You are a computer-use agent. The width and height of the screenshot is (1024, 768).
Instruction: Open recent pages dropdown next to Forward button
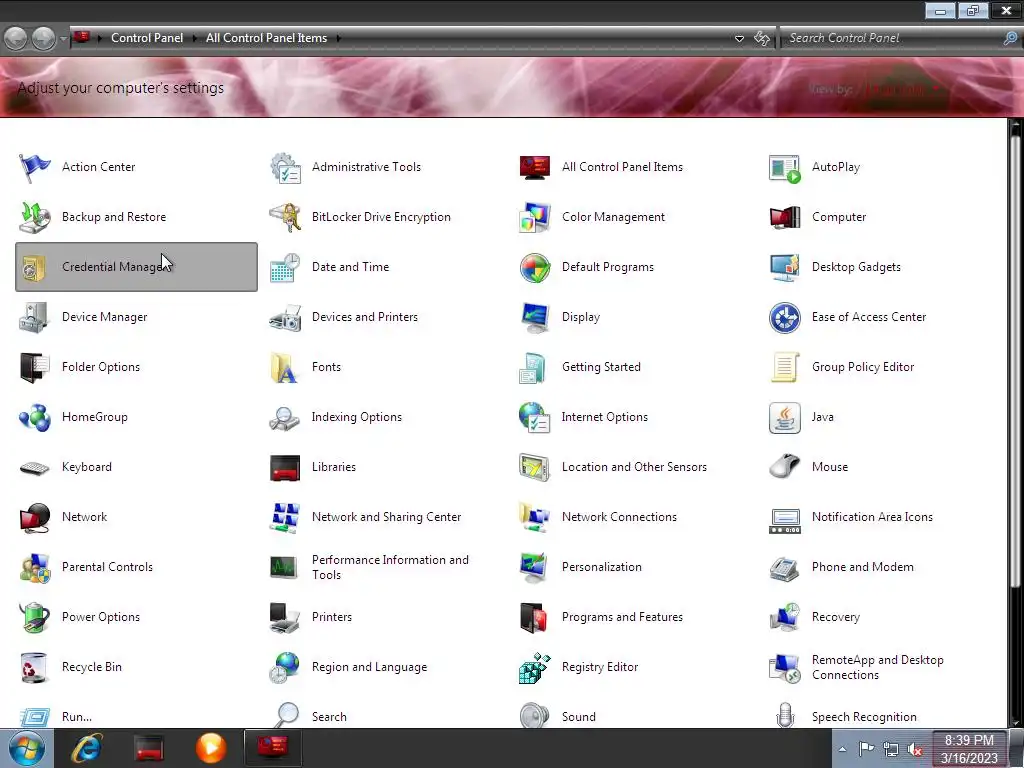coord(63,39)
